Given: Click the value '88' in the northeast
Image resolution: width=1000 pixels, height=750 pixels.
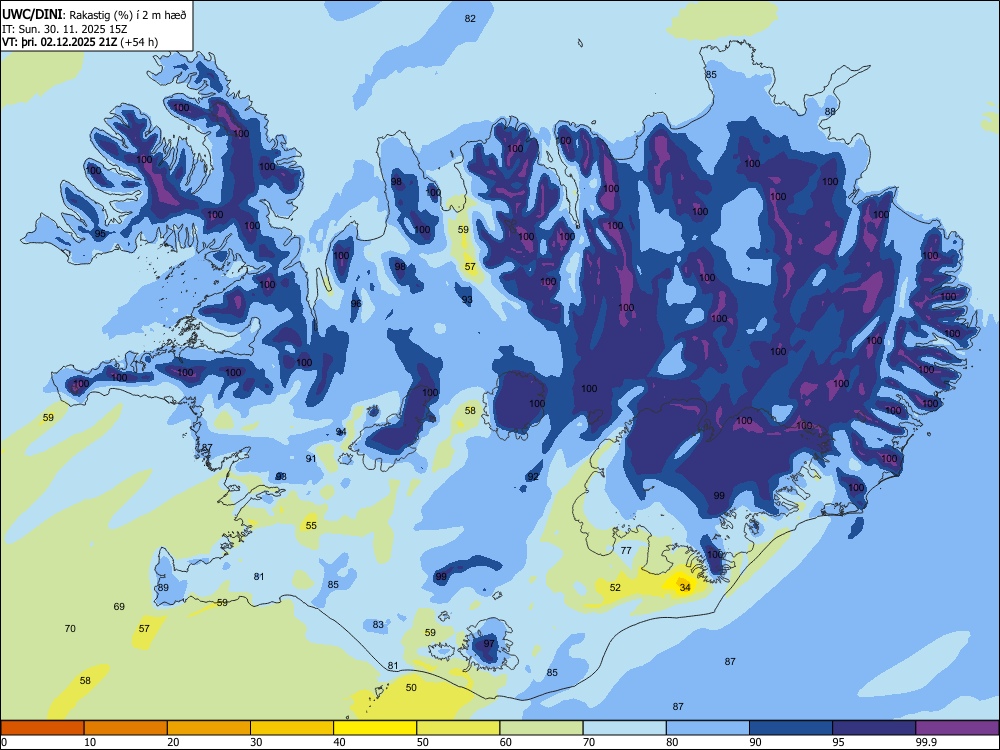Looking at the screenshot, I should pos(830,112).
